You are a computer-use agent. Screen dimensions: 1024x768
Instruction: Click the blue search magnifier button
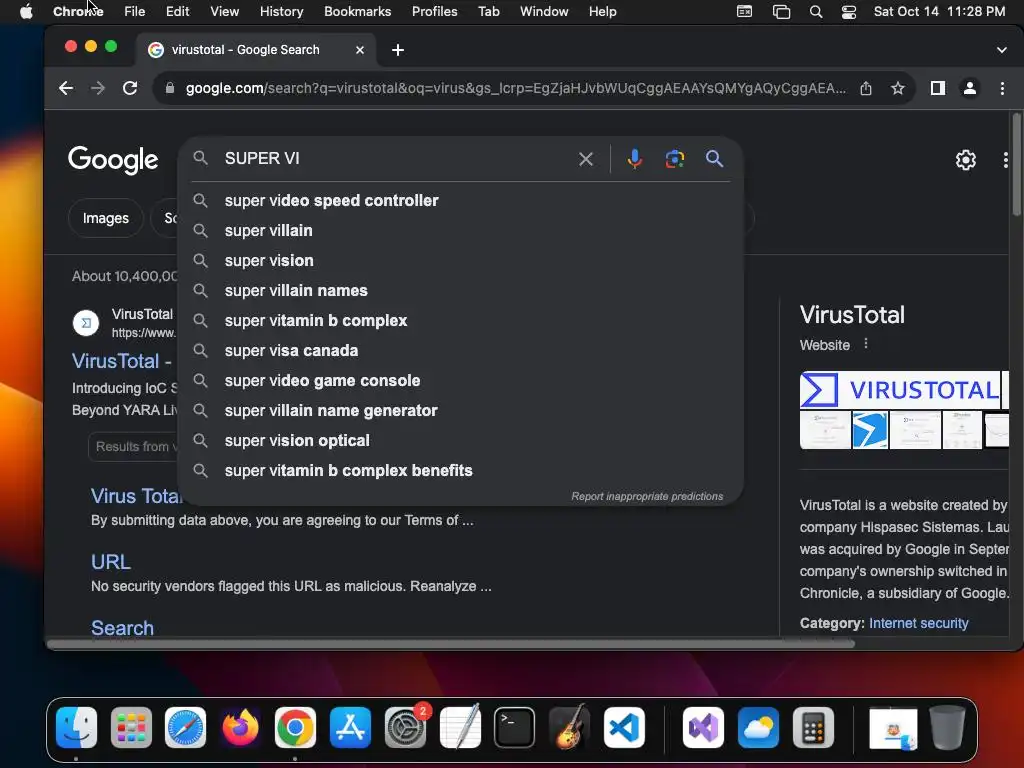pos(714,159)
